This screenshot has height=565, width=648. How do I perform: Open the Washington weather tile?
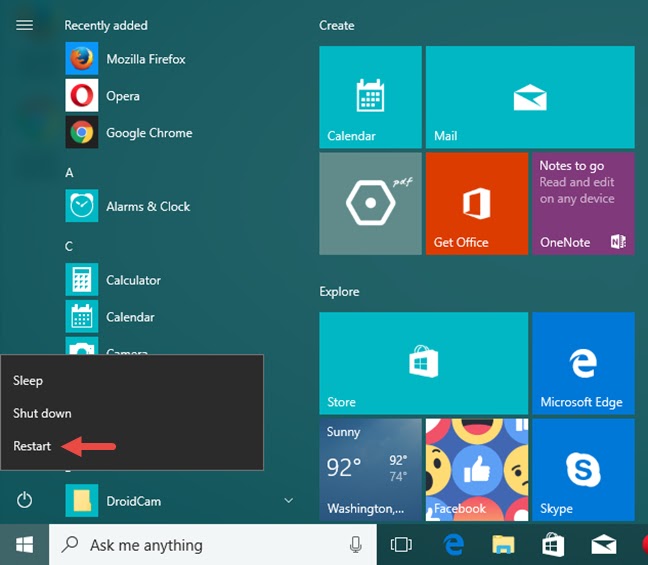point(370,470)
